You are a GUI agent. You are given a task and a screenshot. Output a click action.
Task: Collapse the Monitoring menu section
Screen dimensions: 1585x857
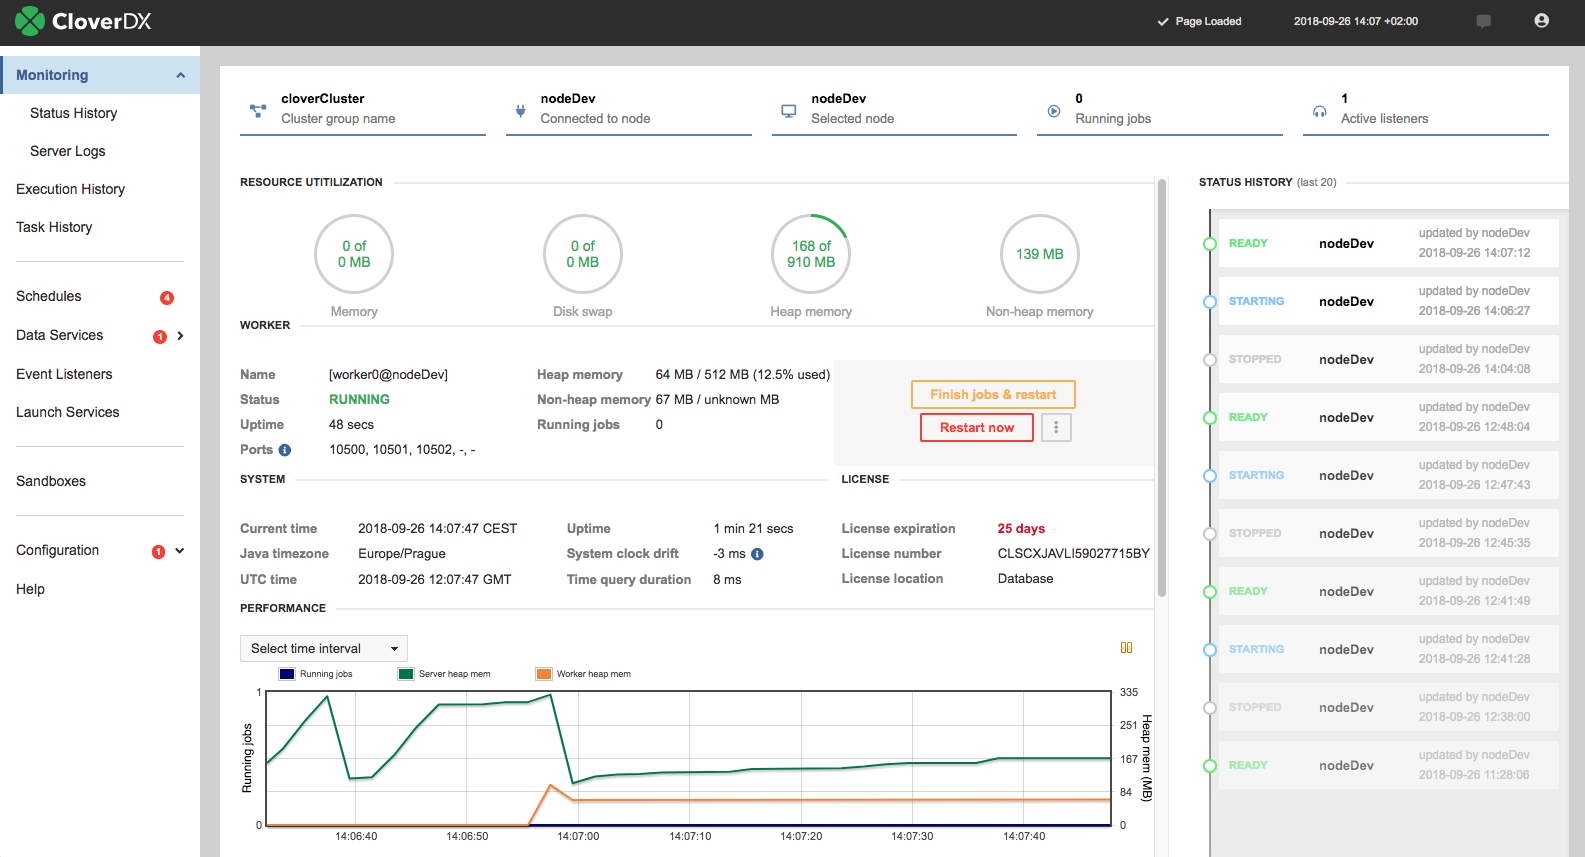181,75
